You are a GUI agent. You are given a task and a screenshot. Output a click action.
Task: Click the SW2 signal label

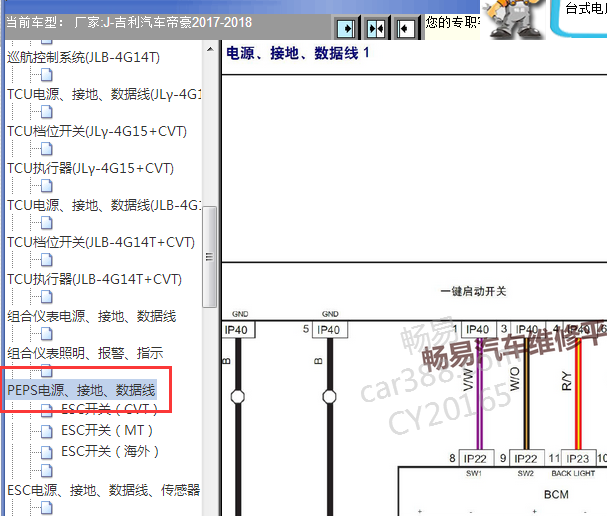pos(526,473)
